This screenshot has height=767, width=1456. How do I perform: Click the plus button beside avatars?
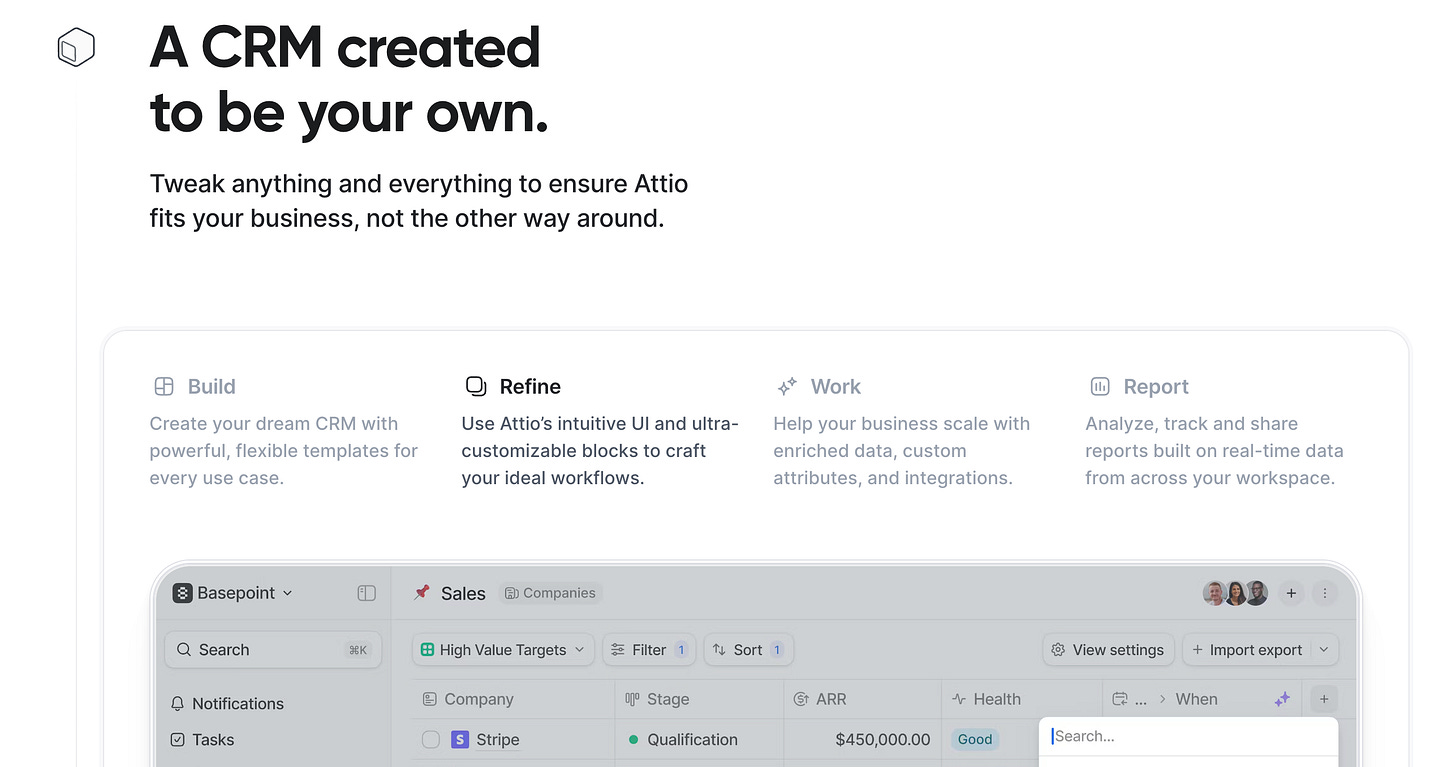[1291, 593]
